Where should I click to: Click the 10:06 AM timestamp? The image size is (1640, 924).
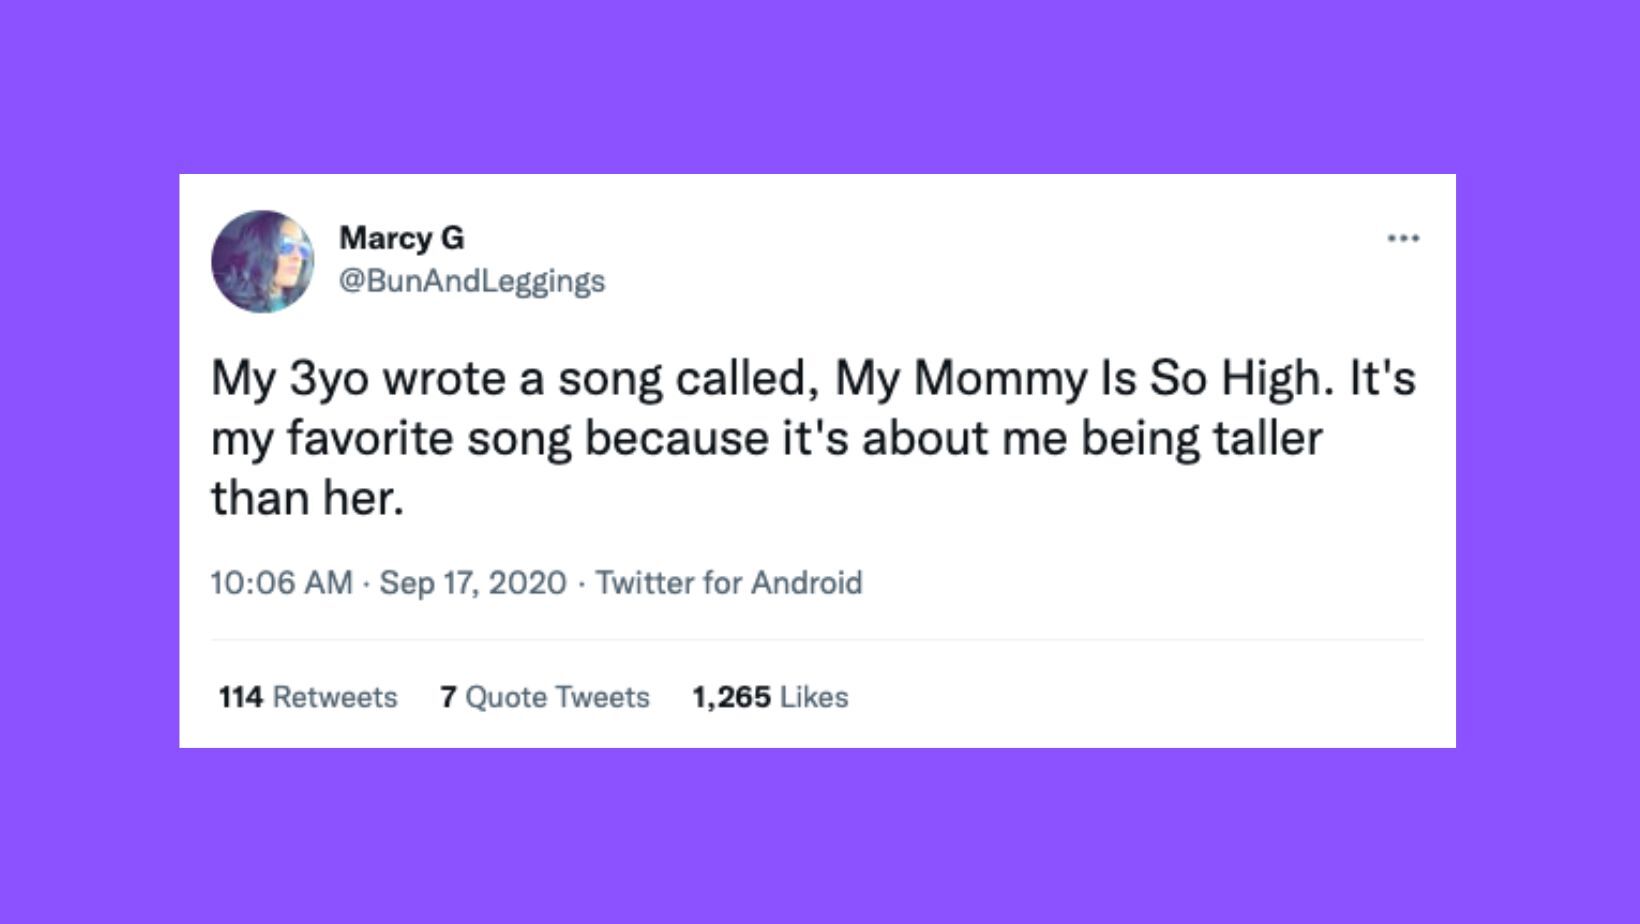(281, 582)
